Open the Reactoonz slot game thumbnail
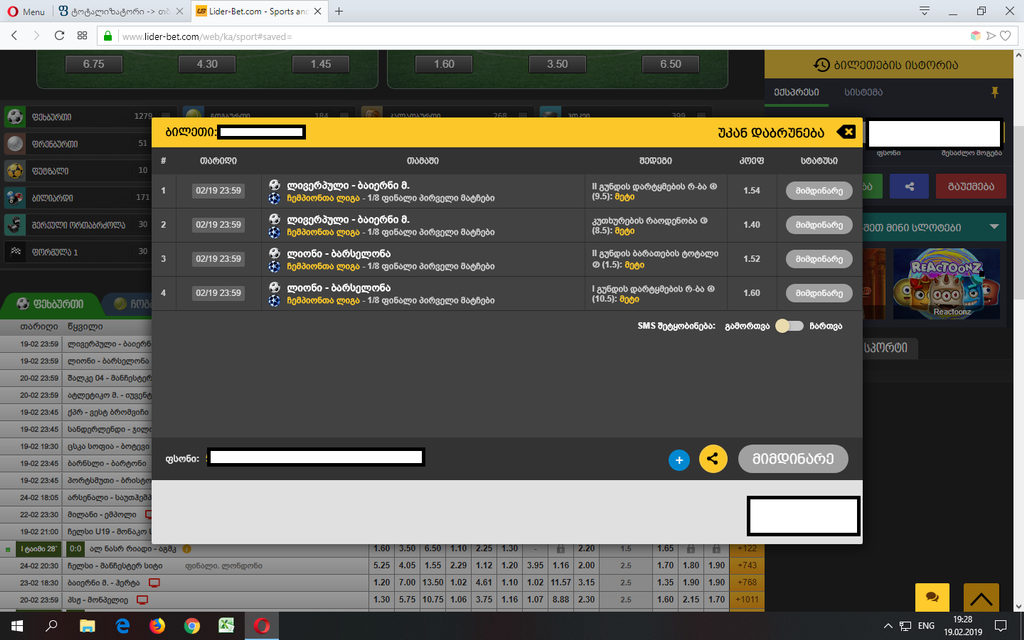Viewport: 1024px width, 640px height. point(946,283)
